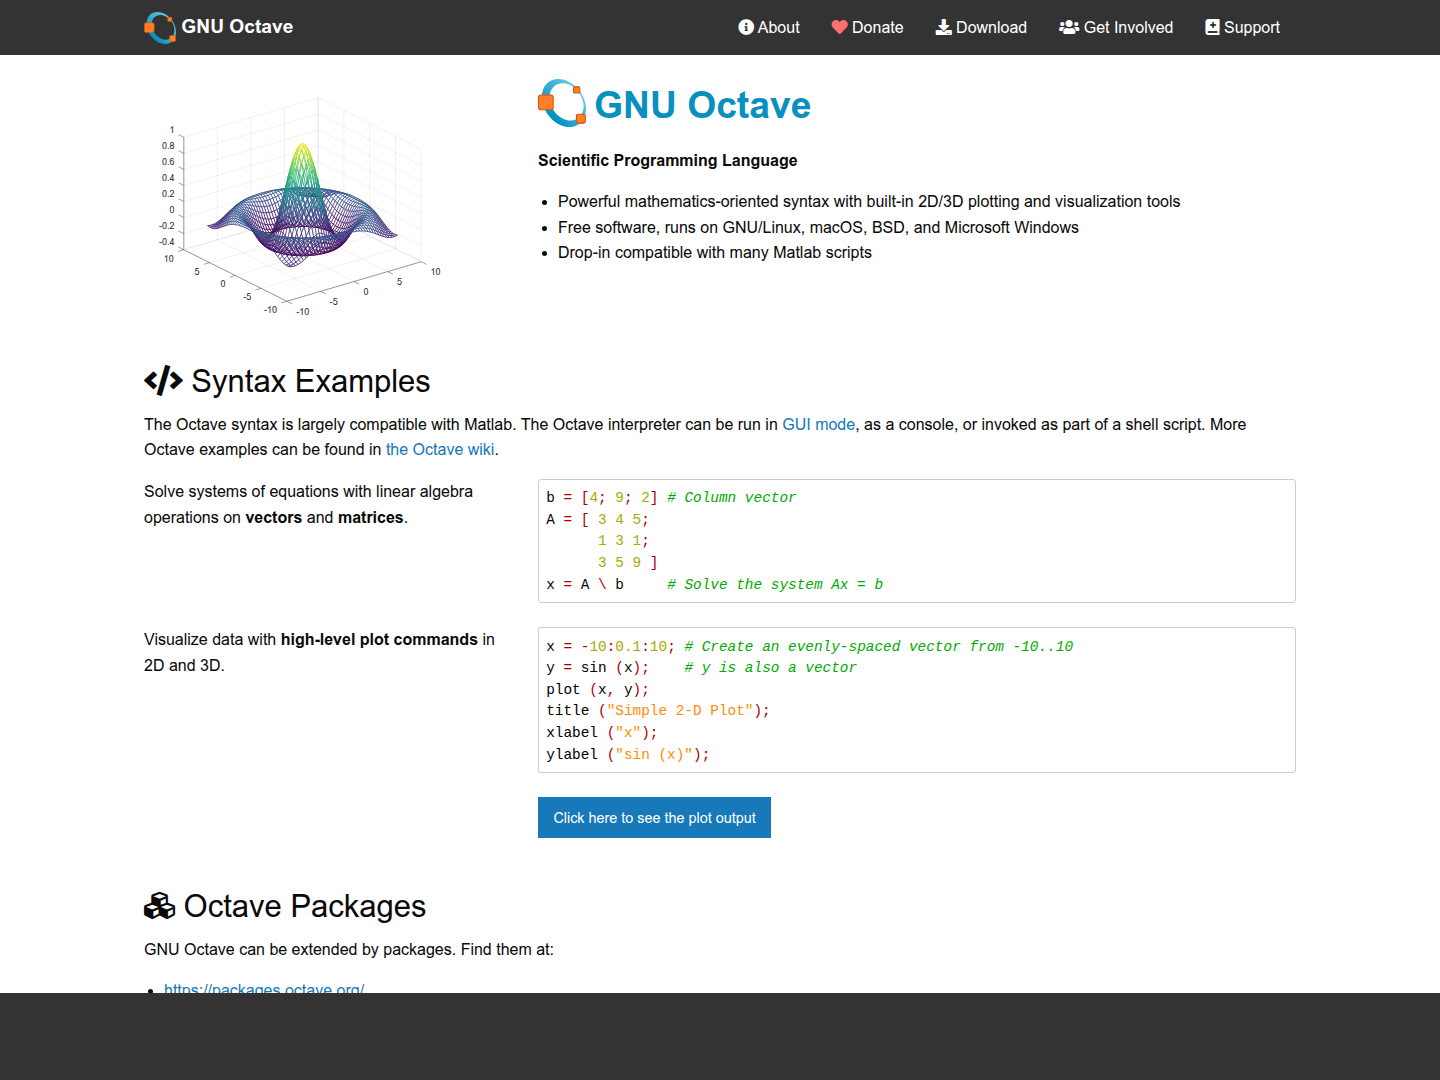Open the About menu item
The height and width of the screenshot is (1080, 1440).
(x=769, y=27)
